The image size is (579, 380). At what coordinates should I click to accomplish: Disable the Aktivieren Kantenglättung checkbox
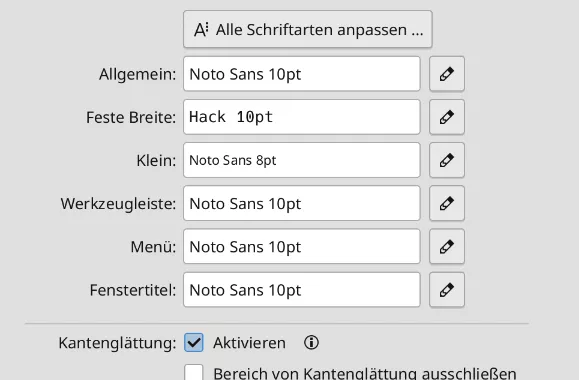(x=194, y=342)
